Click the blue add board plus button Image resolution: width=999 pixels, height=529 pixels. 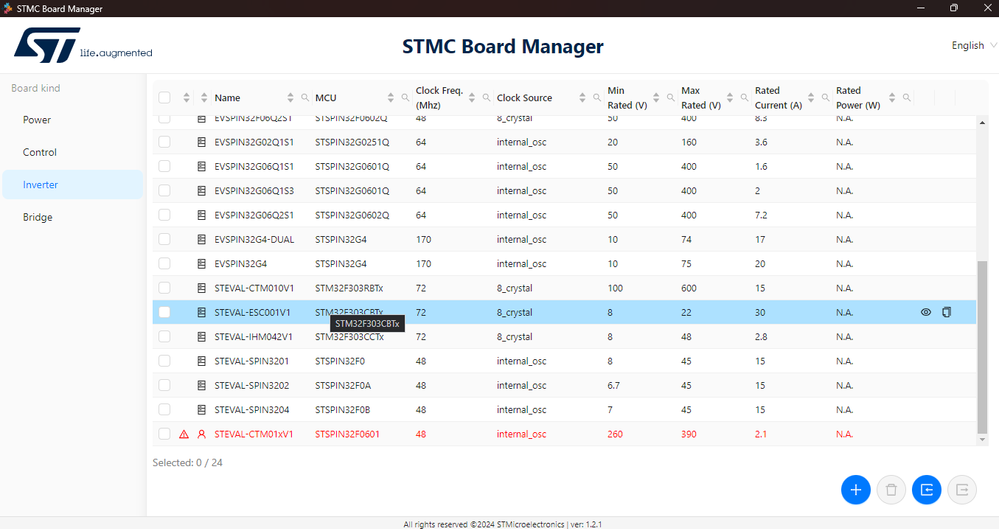[x=856, y=489]
